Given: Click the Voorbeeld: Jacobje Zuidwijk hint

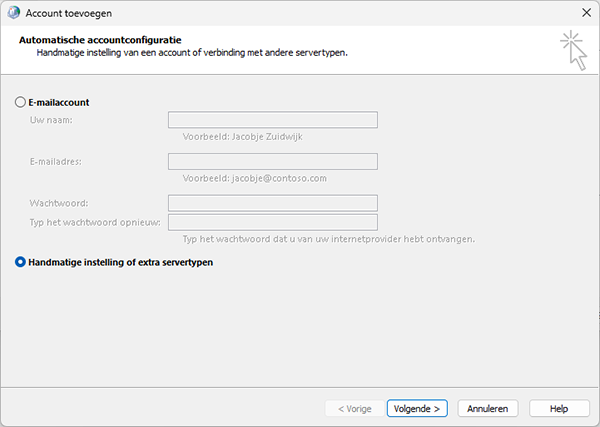Looking at the screenshot, I should point(243,137).
